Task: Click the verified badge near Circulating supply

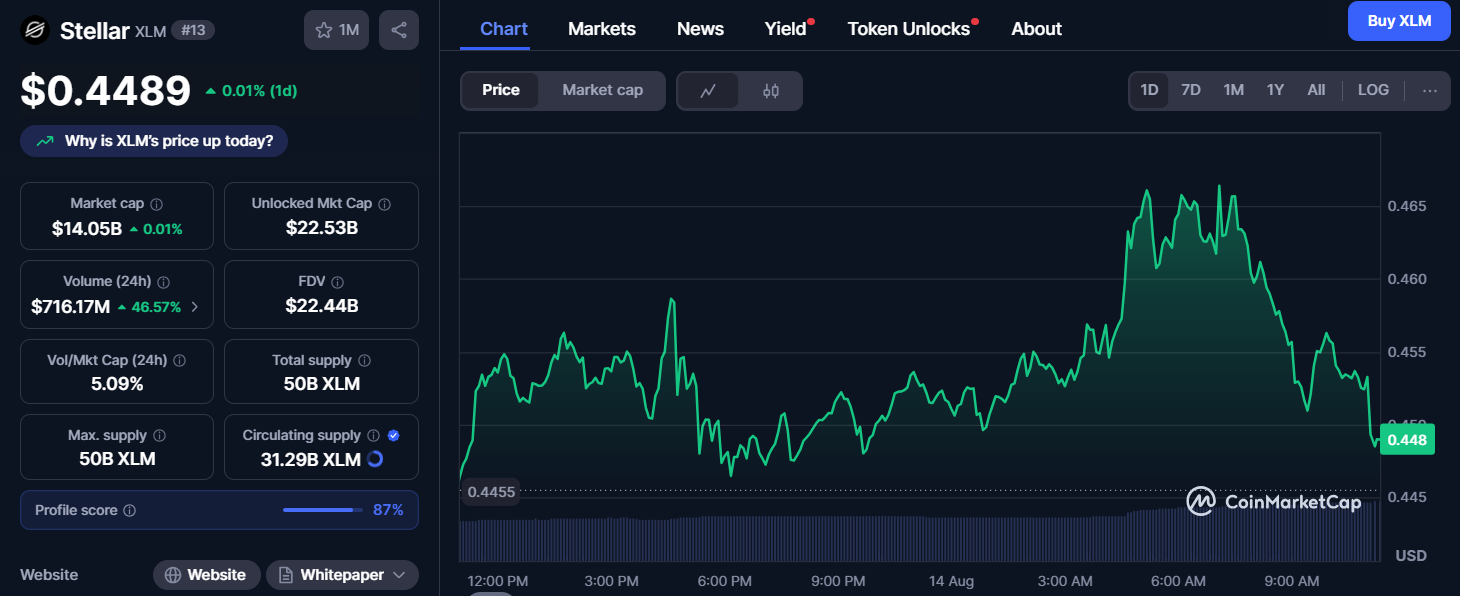Action: [394, 436]
